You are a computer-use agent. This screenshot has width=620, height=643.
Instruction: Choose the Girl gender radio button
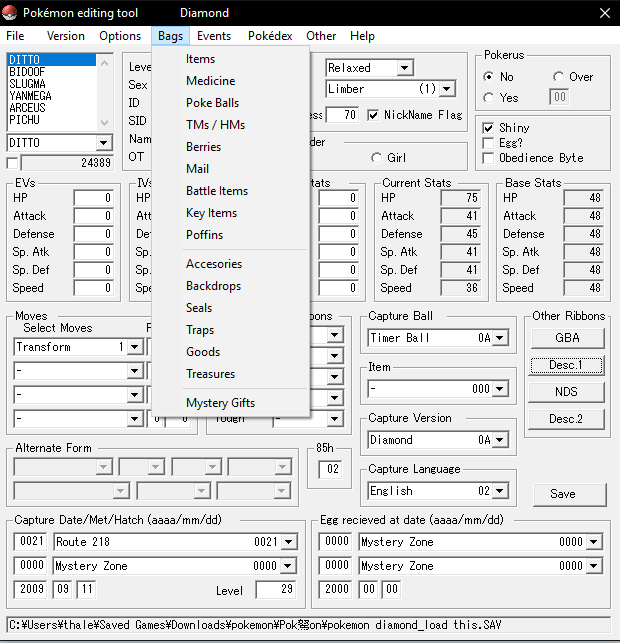[377, 158]
